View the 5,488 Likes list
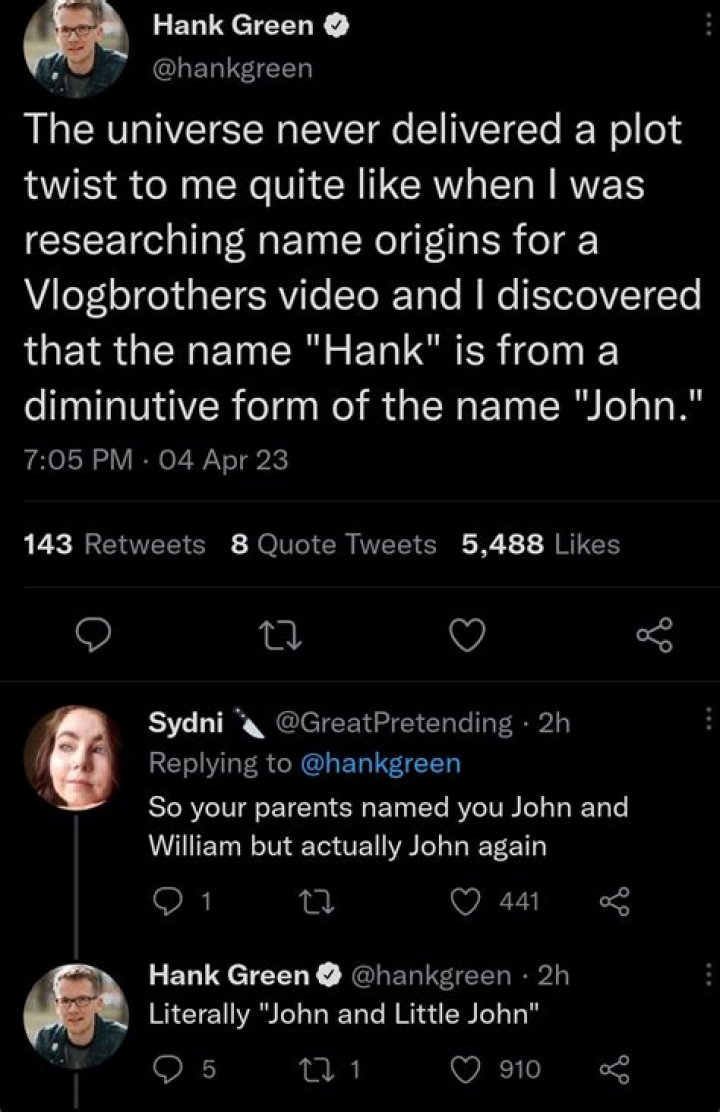720x1112 pixels. click(x=541, y=544)
